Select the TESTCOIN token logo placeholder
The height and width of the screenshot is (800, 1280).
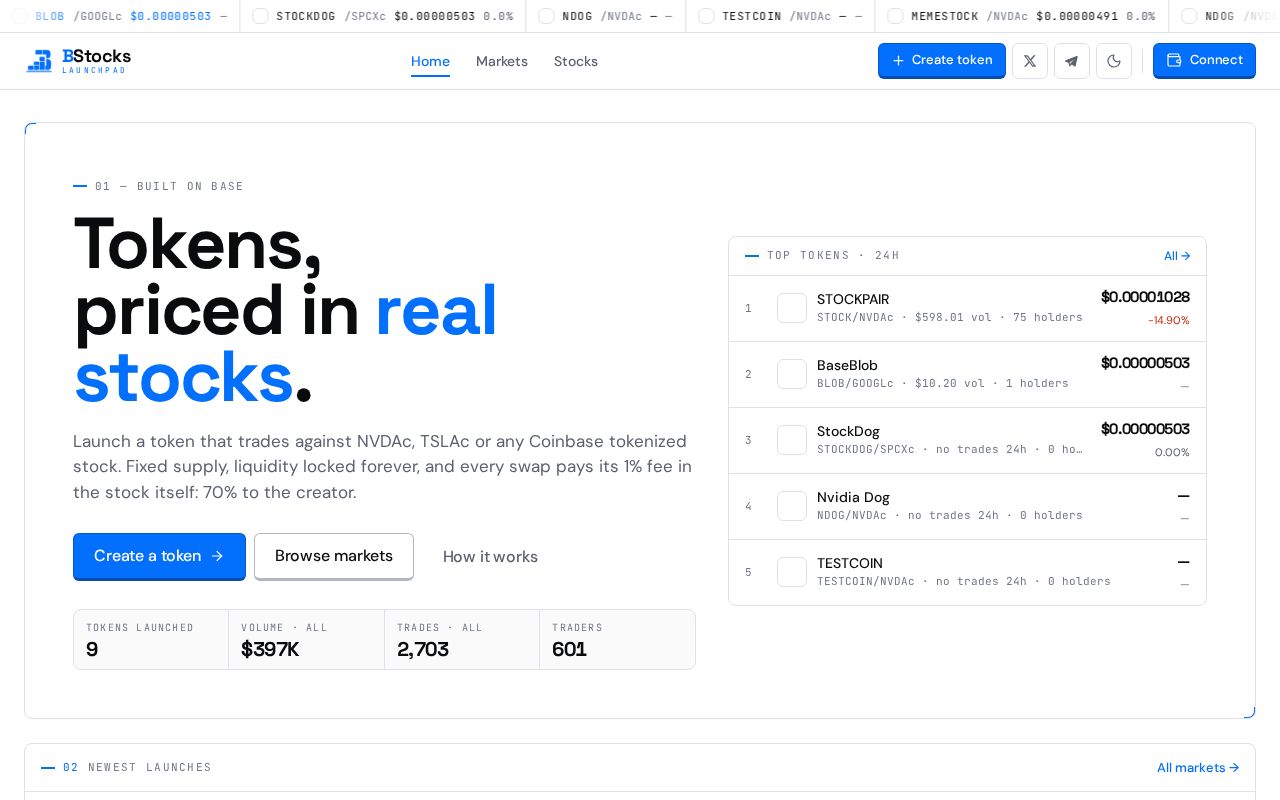(x=792, y=572)
